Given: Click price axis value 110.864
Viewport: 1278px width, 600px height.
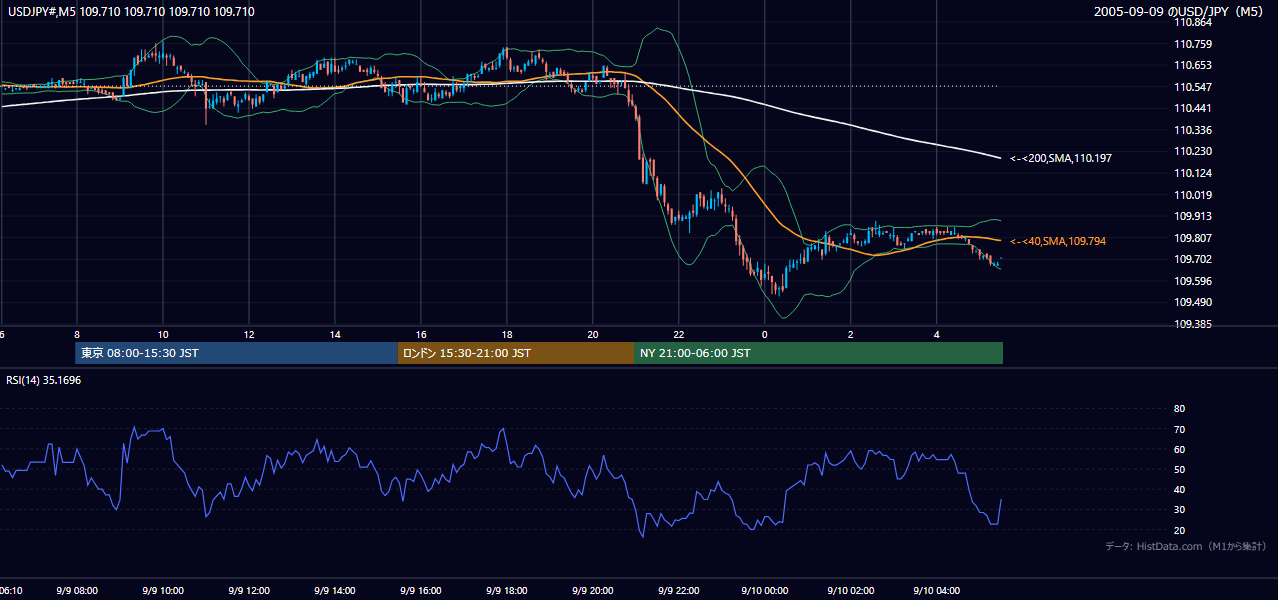Looking at the screenshot, I should pos(1194,22).
